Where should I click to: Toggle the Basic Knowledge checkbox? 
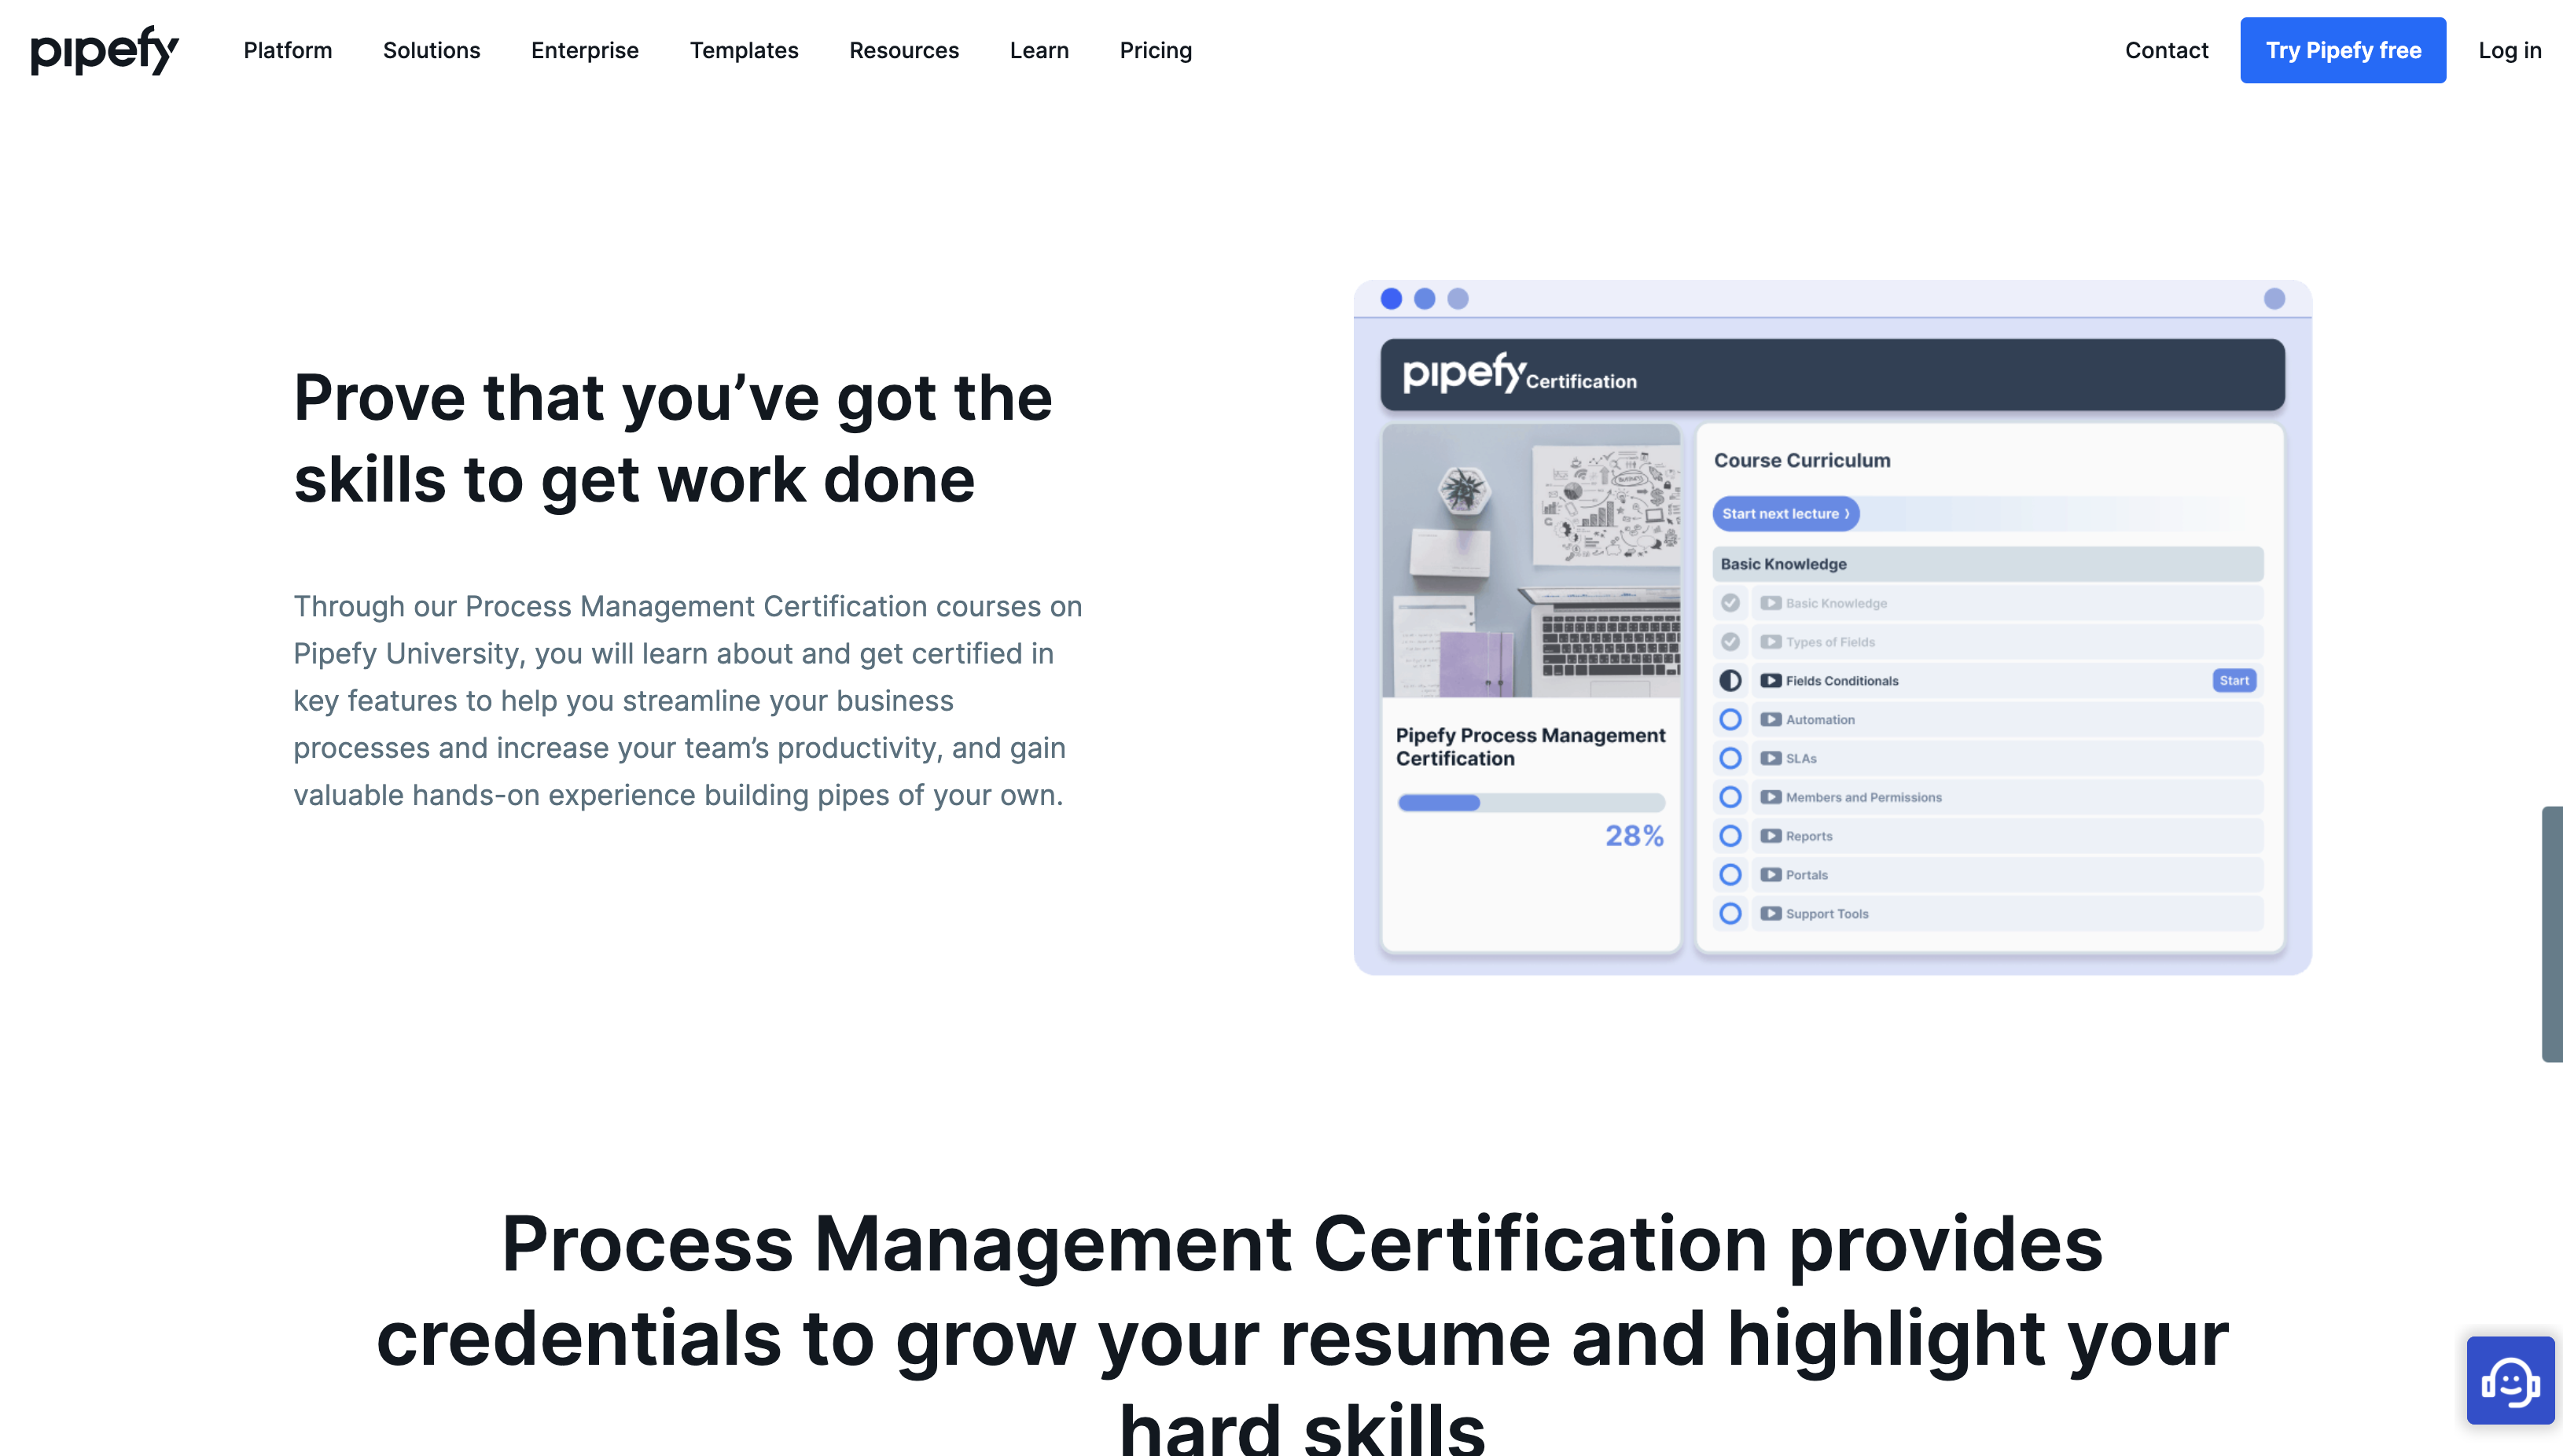(1734, 602)
